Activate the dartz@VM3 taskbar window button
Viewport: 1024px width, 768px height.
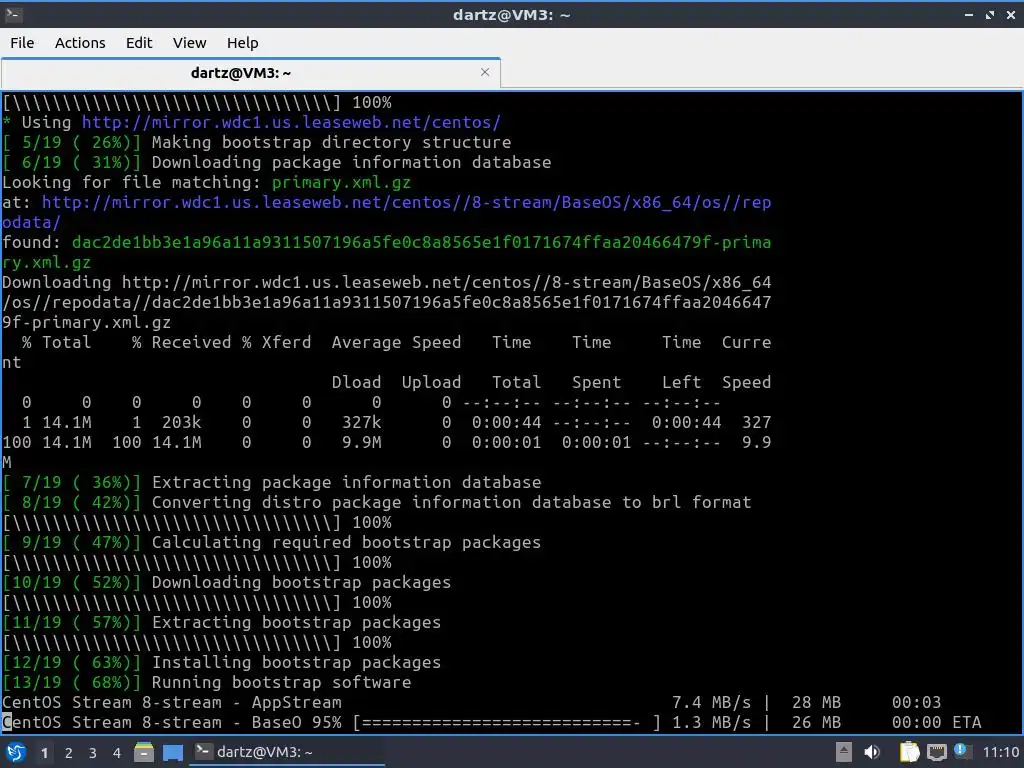pos(287,752)
